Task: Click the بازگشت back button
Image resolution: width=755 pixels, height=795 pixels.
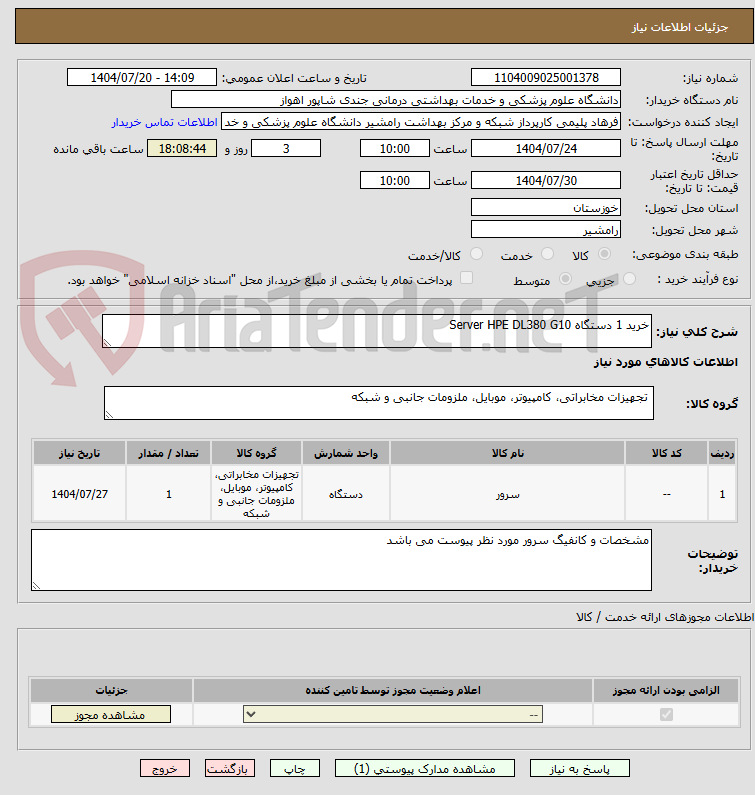Action: pyautogui.click(x=230, y=768)
